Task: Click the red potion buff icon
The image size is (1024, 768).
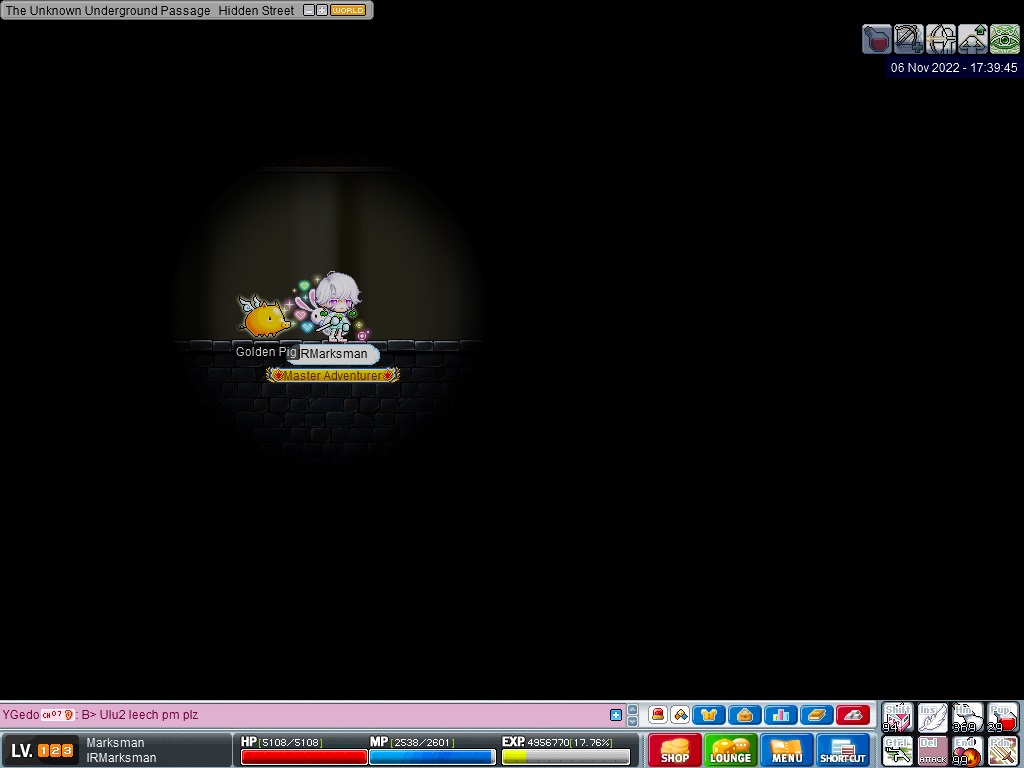Action: click(x=877, y=39)
